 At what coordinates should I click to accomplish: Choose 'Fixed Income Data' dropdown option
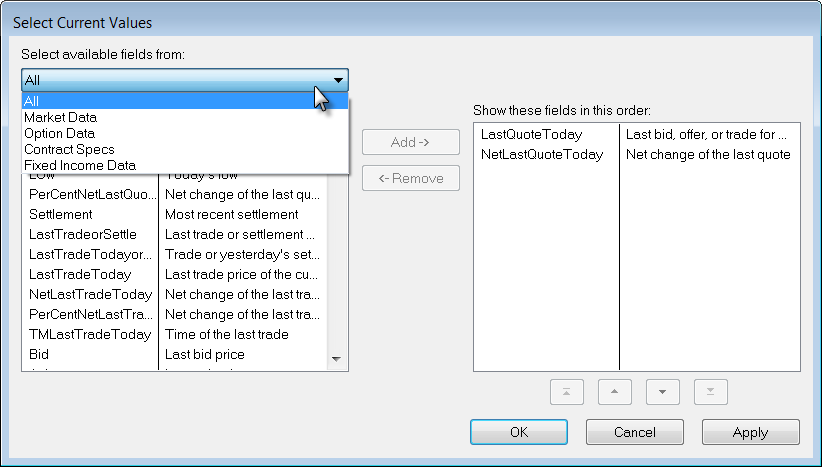pos(80,165)
